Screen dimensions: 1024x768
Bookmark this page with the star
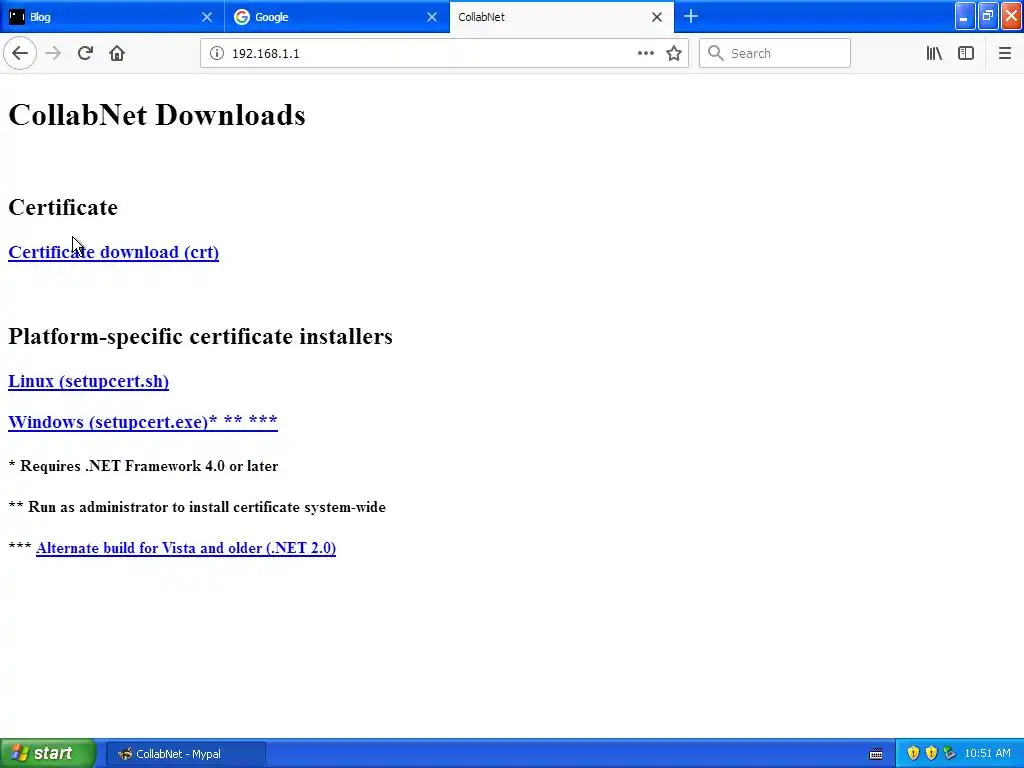click(674, 54)
